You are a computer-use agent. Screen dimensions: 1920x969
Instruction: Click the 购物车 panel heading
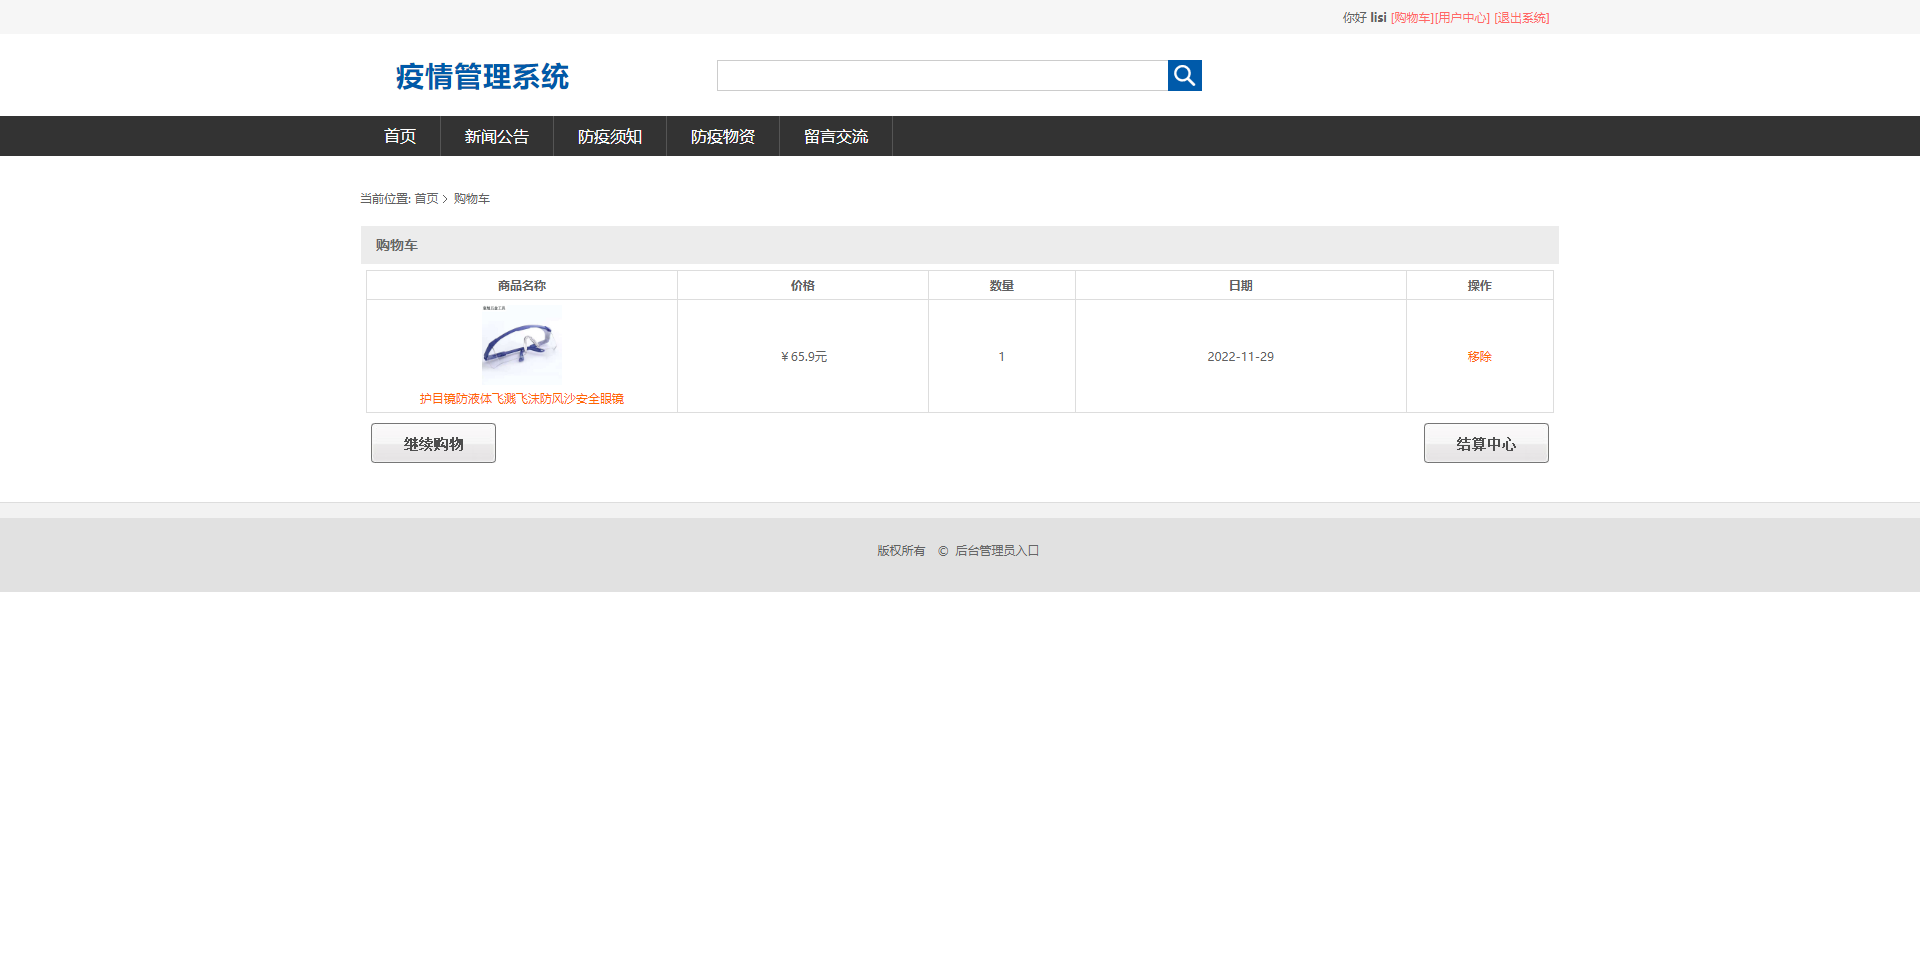coord(397,245)
